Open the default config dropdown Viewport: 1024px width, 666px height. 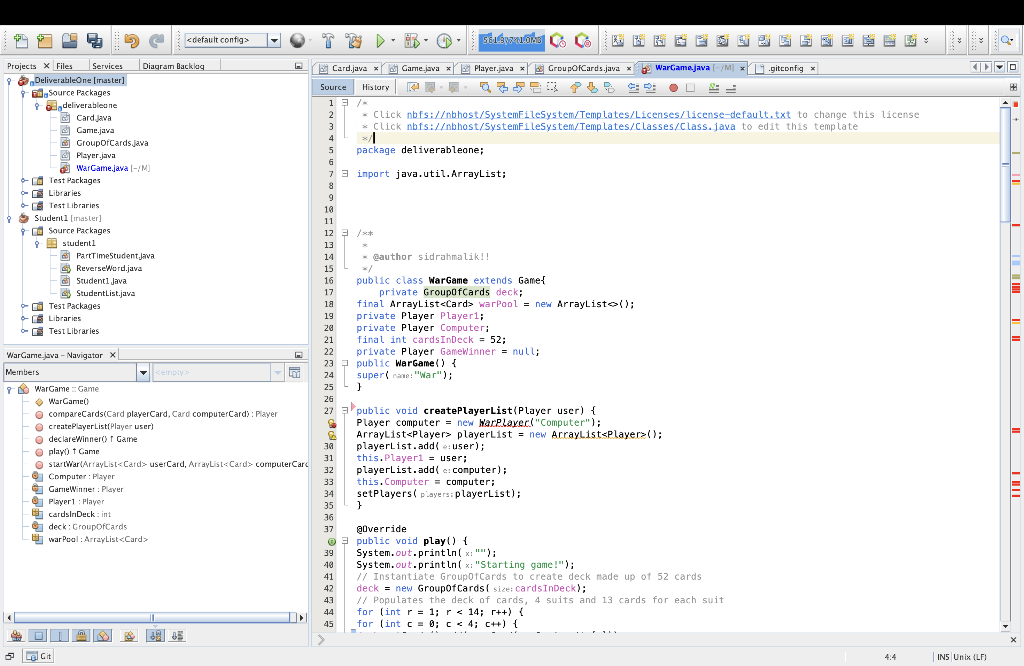point(274,41)
